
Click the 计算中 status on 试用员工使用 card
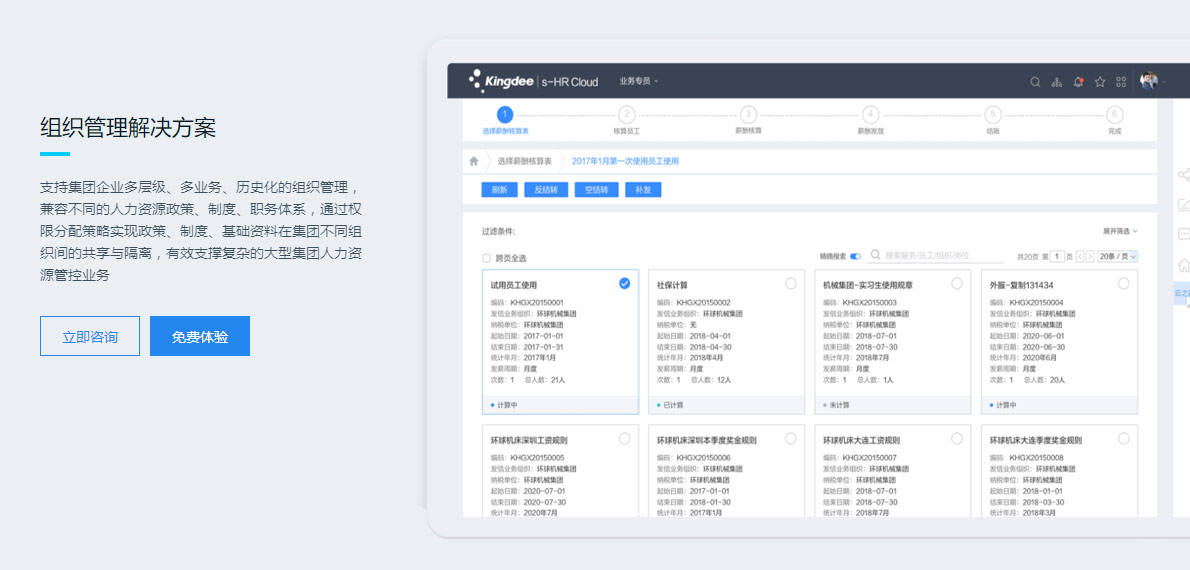pos(504,405)
